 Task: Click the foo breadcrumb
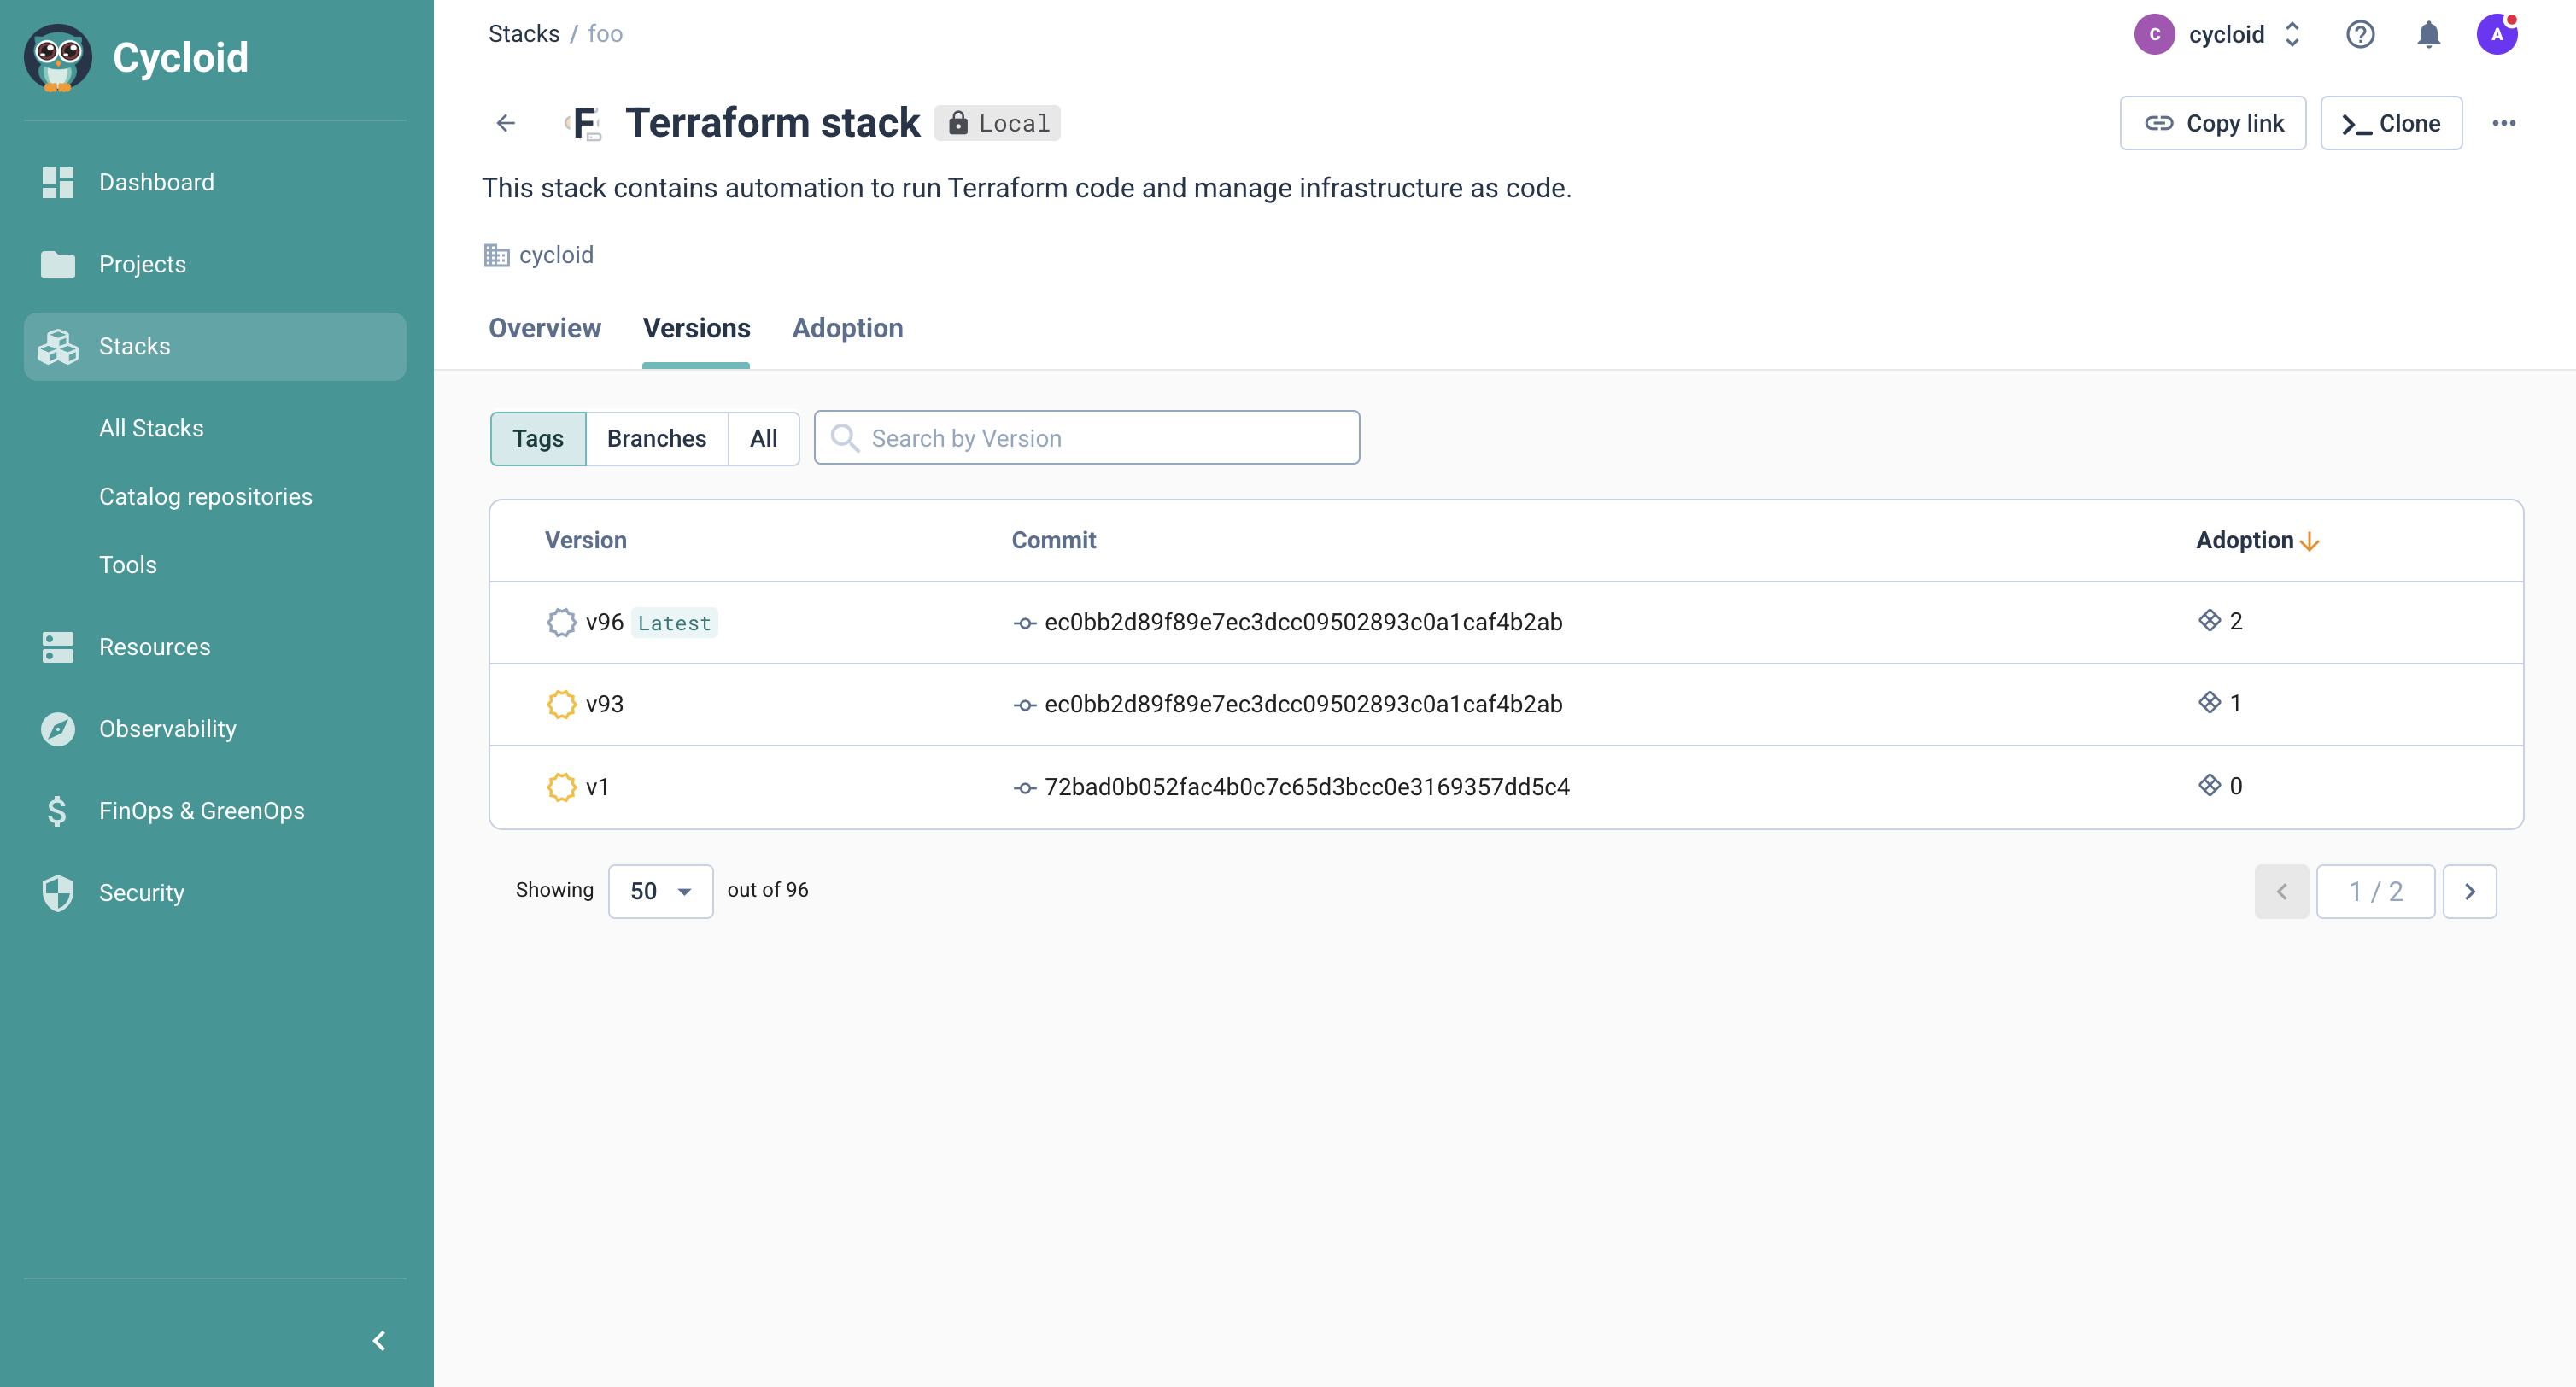[605, 34]
